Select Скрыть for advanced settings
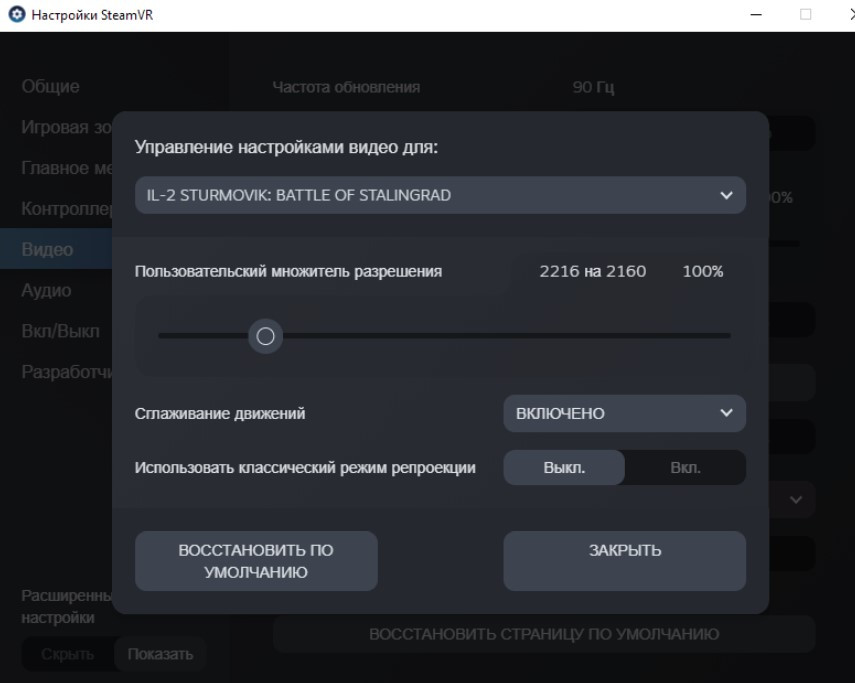Image resolution: width=855 pixels, height=683 pixels. (68, 655)
